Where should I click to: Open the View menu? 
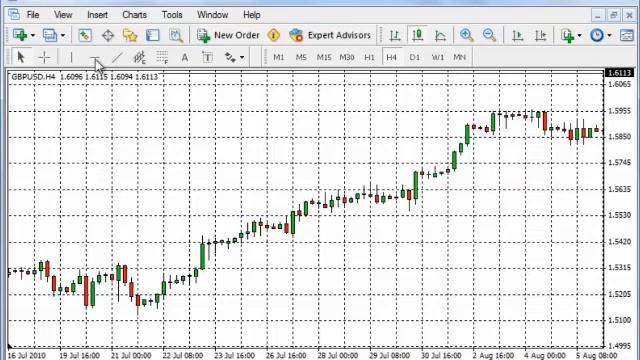pyautogui.click(x=63, y=15)
